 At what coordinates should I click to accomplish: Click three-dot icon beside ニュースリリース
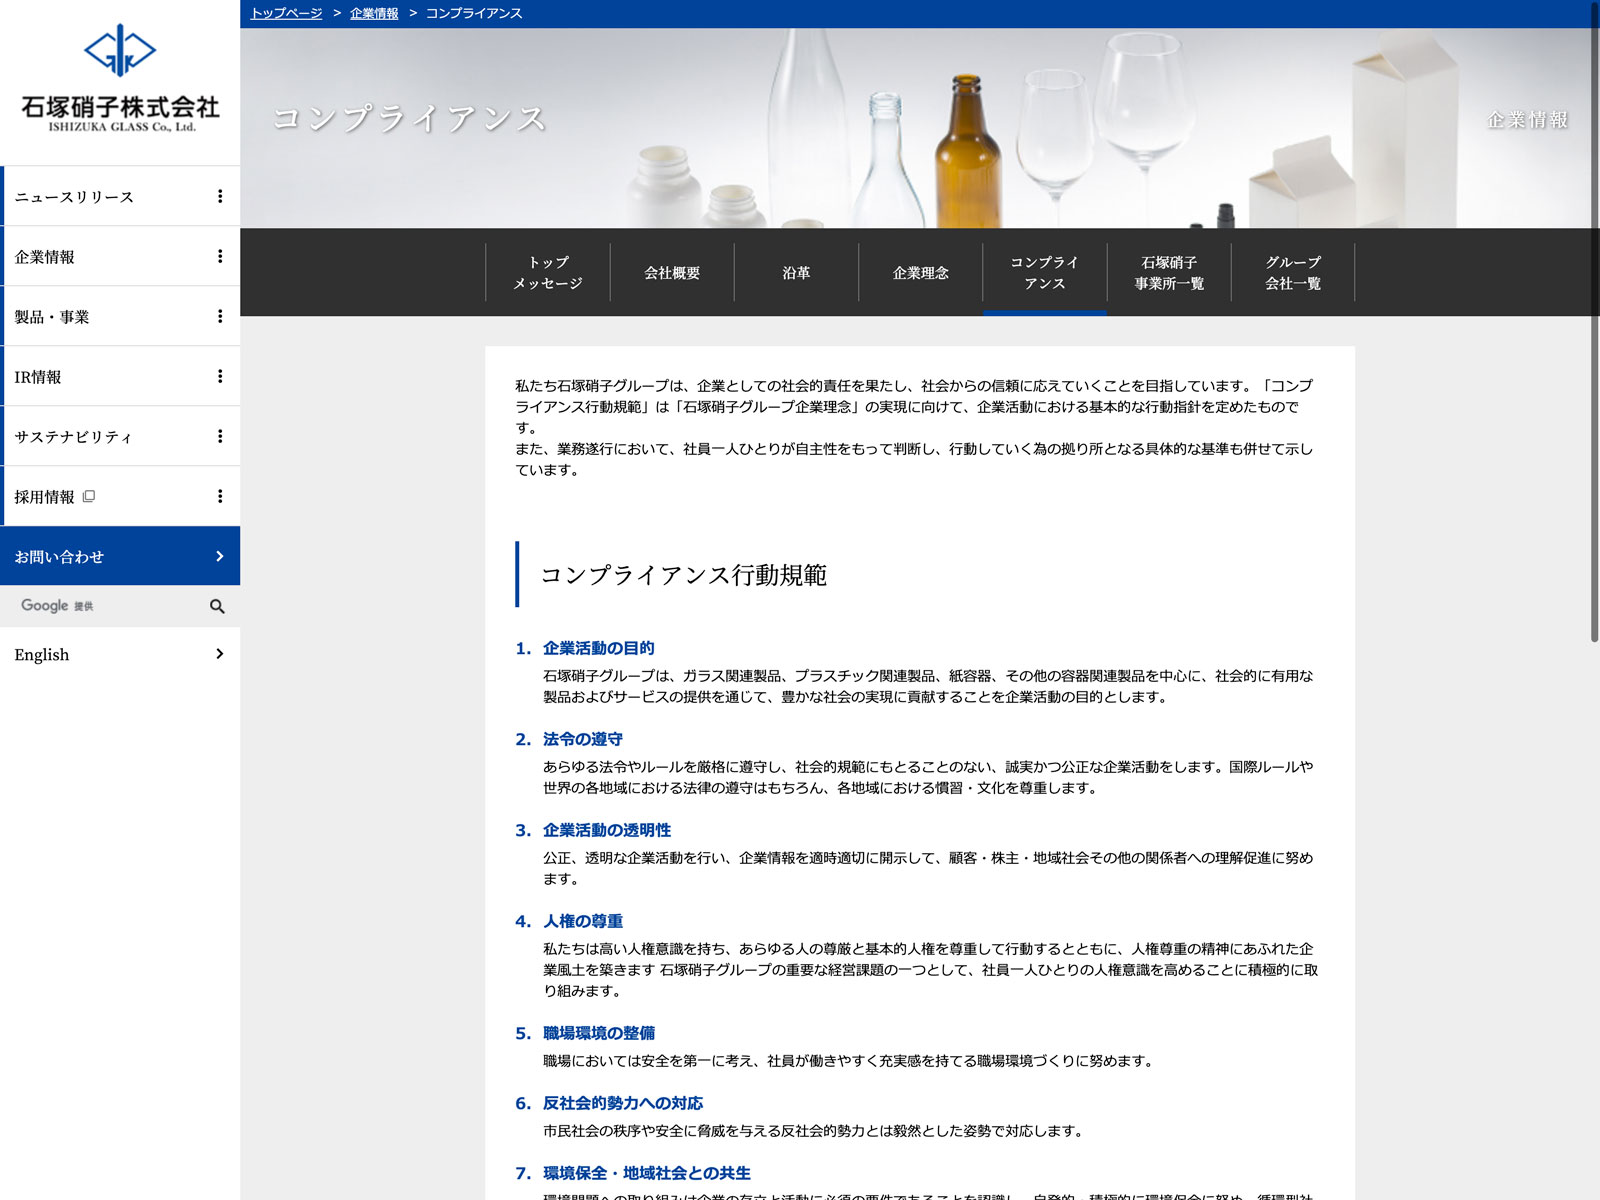[220, 197]
